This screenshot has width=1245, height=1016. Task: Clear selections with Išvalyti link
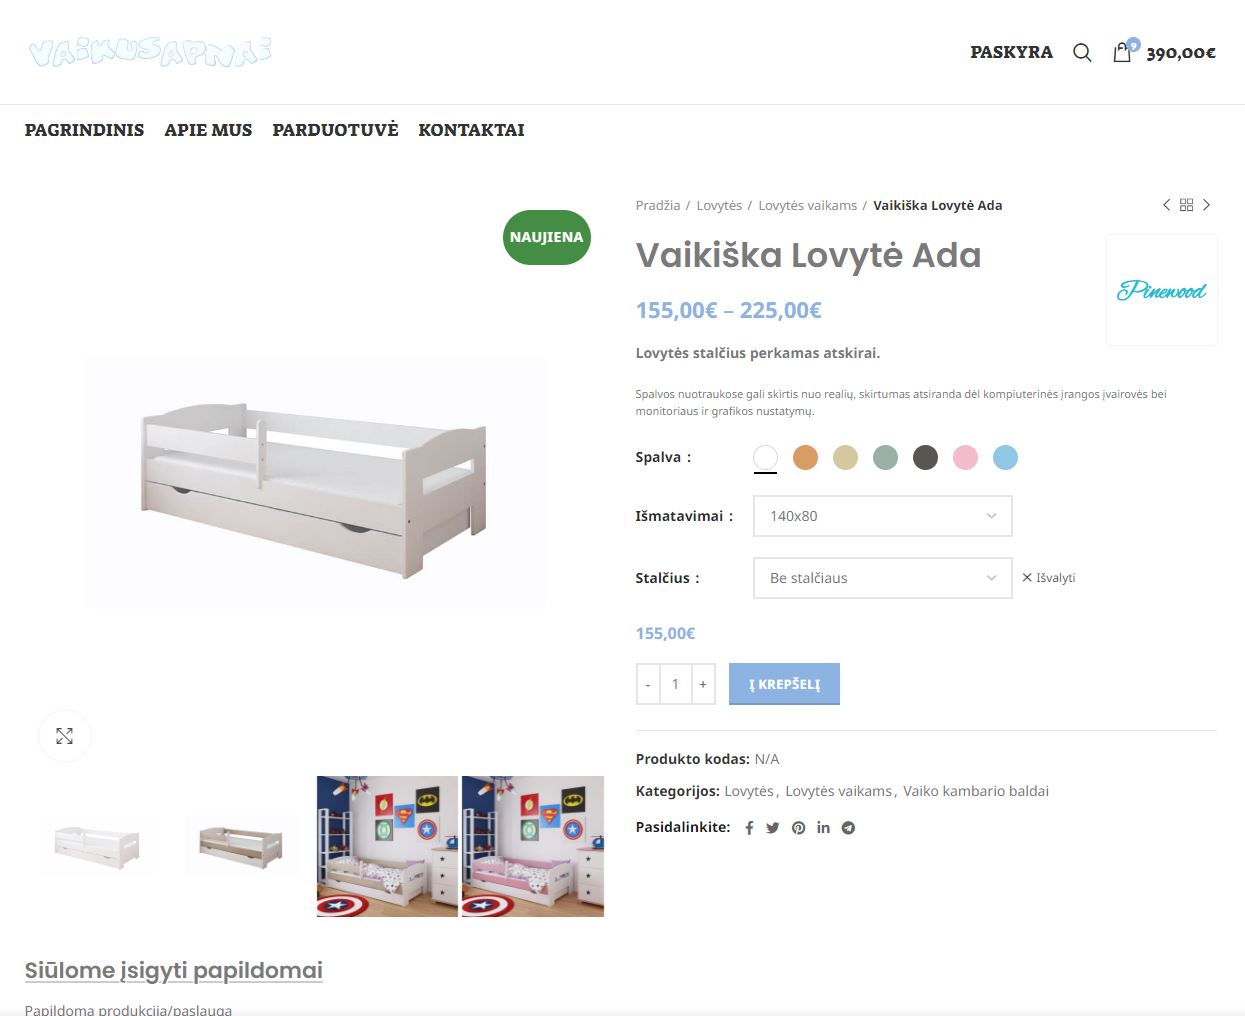[1048, 578]
